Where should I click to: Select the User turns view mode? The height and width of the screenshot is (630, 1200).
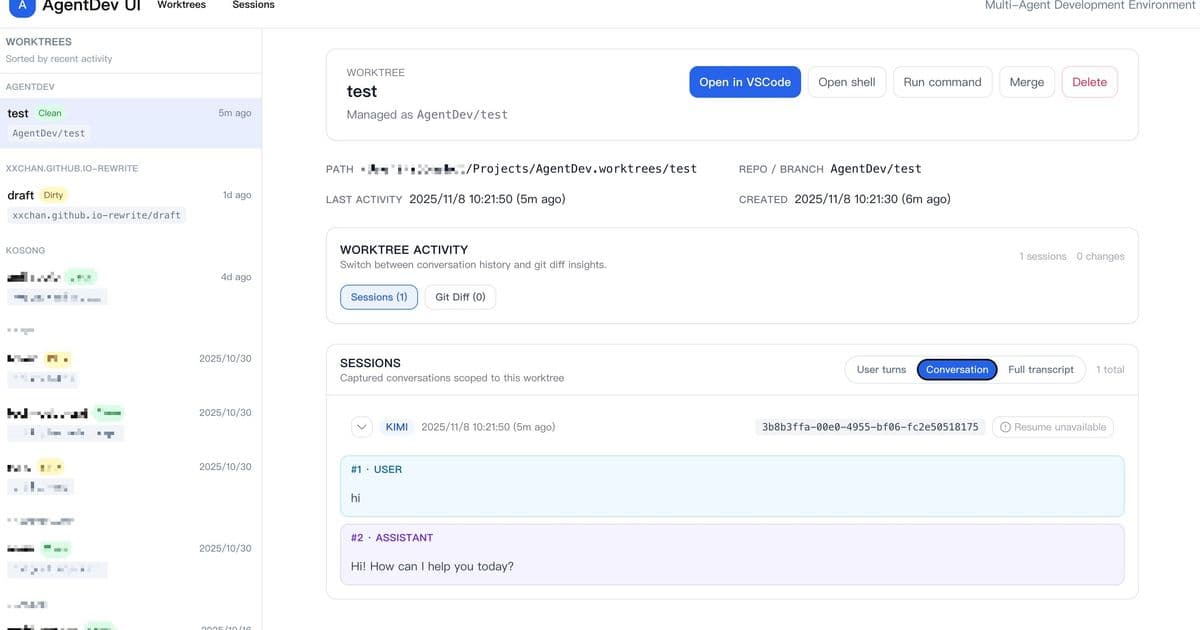tap(881, 369)
